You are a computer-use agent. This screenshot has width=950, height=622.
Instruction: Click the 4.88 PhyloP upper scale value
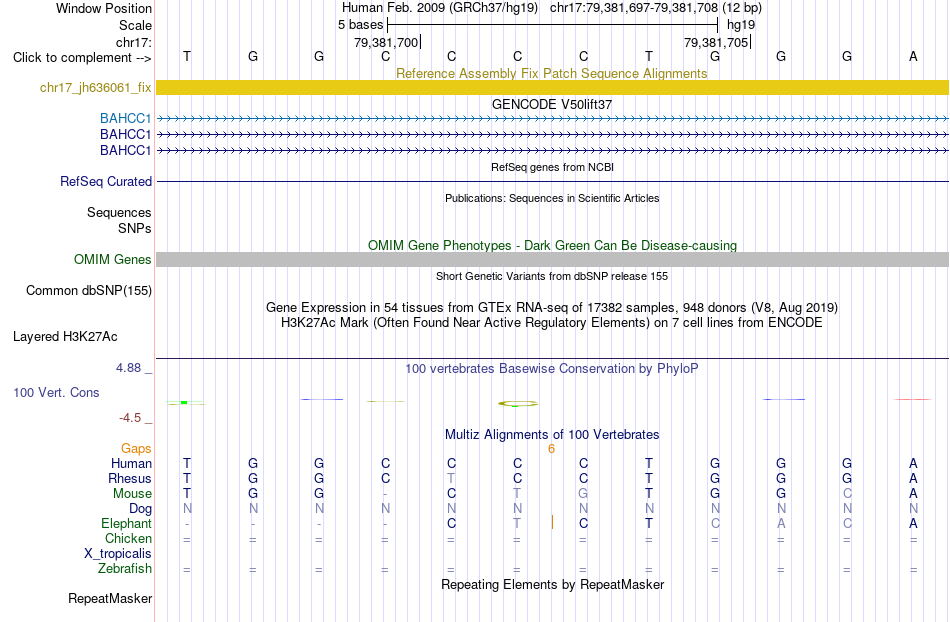click(x=128, y=368)
